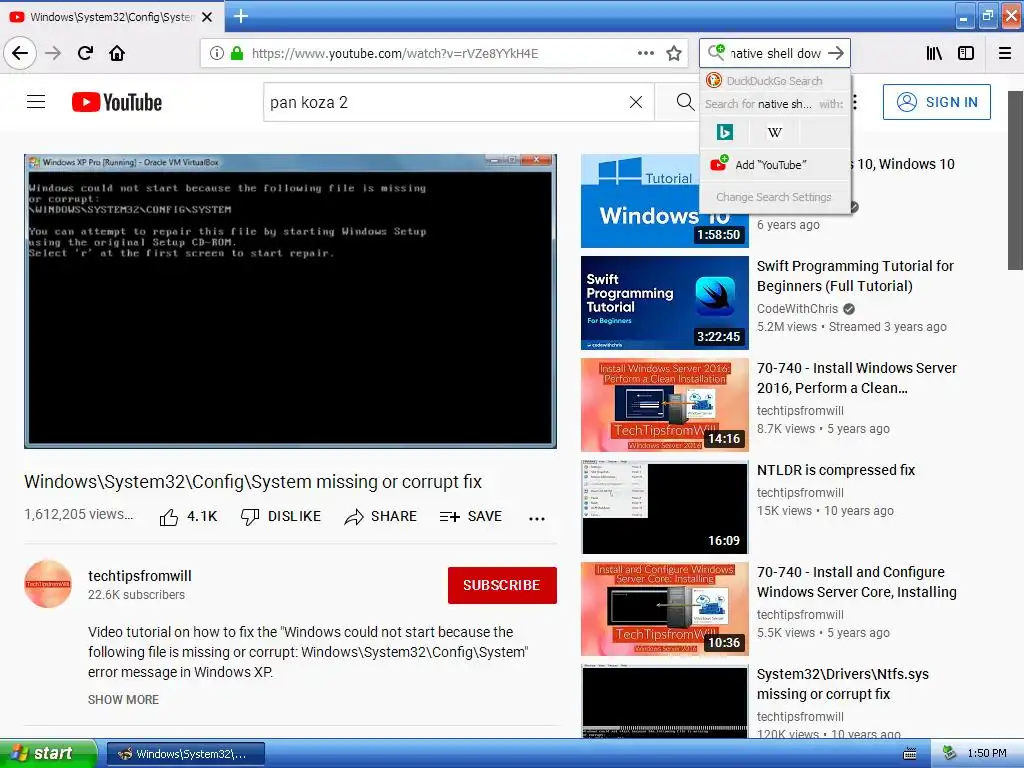This screenshot has width=1024, height=768.
Task: Open the Firefox hamburger menu
Action: pyautogui.click(x=1005, y=53)
